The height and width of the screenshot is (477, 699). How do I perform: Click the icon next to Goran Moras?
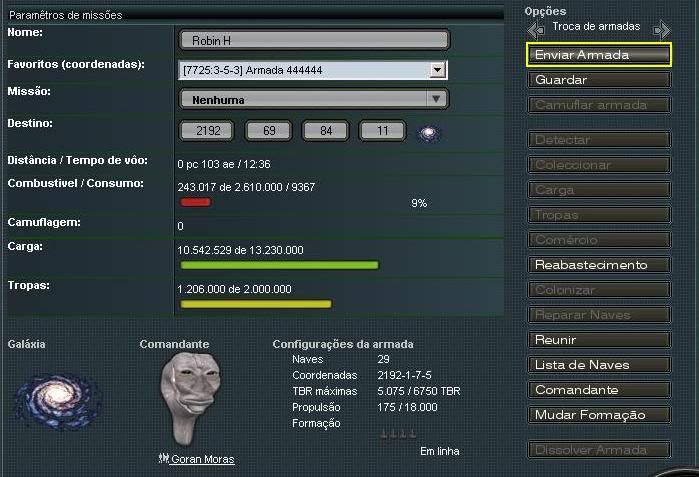point(163,459)
